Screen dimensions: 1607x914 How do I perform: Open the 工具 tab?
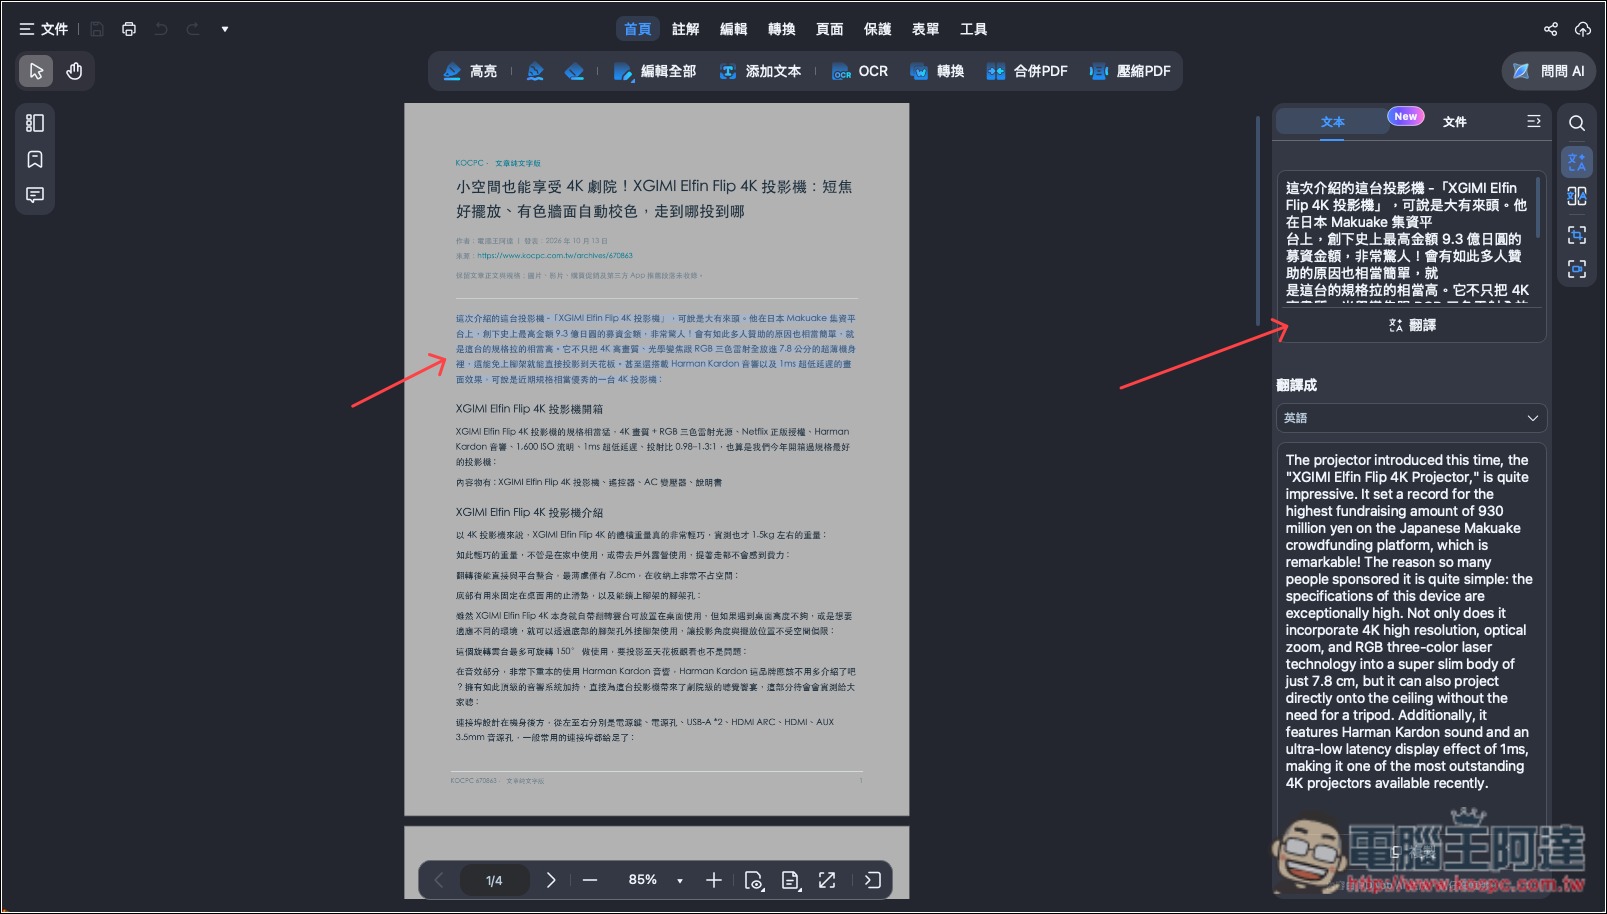(x=974, y=29)
